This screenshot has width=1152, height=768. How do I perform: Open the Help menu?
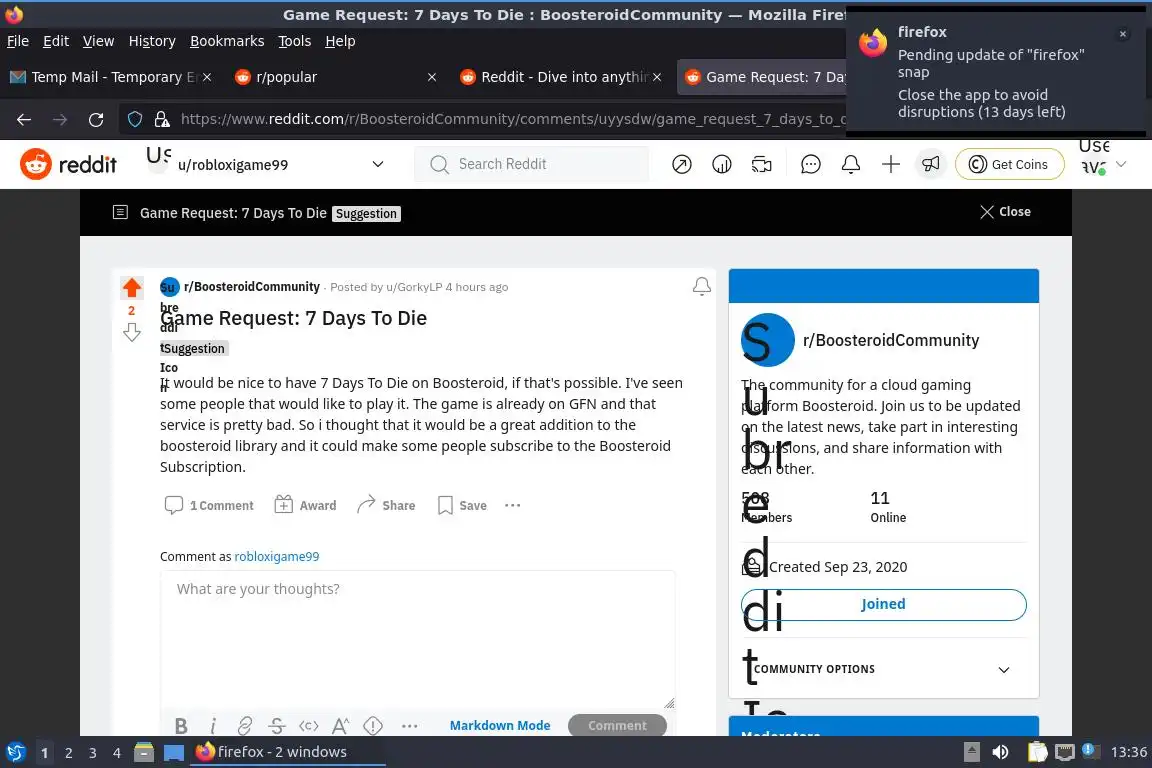[340, 41]
